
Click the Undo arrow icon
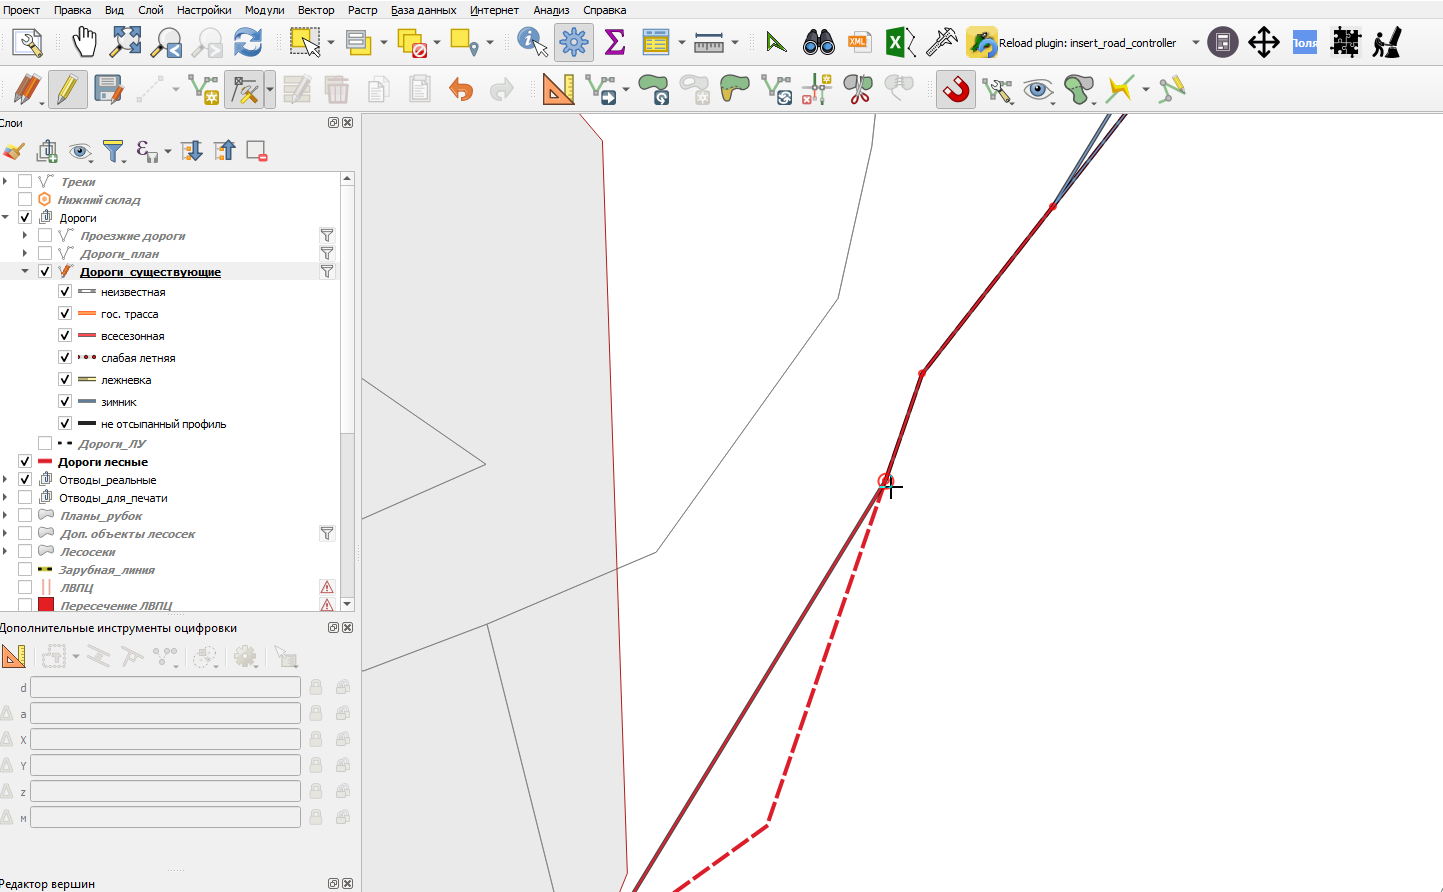coord(460,90)
